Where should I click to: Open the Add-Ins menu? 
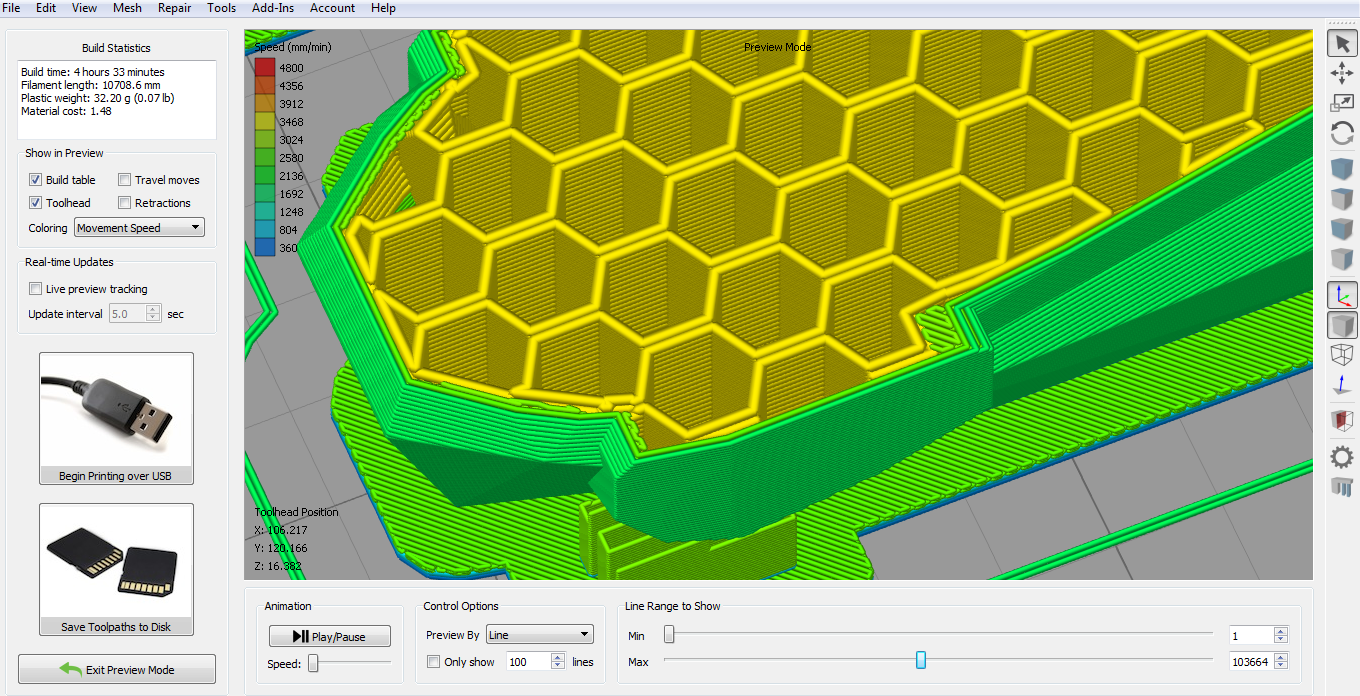[273, 8]
